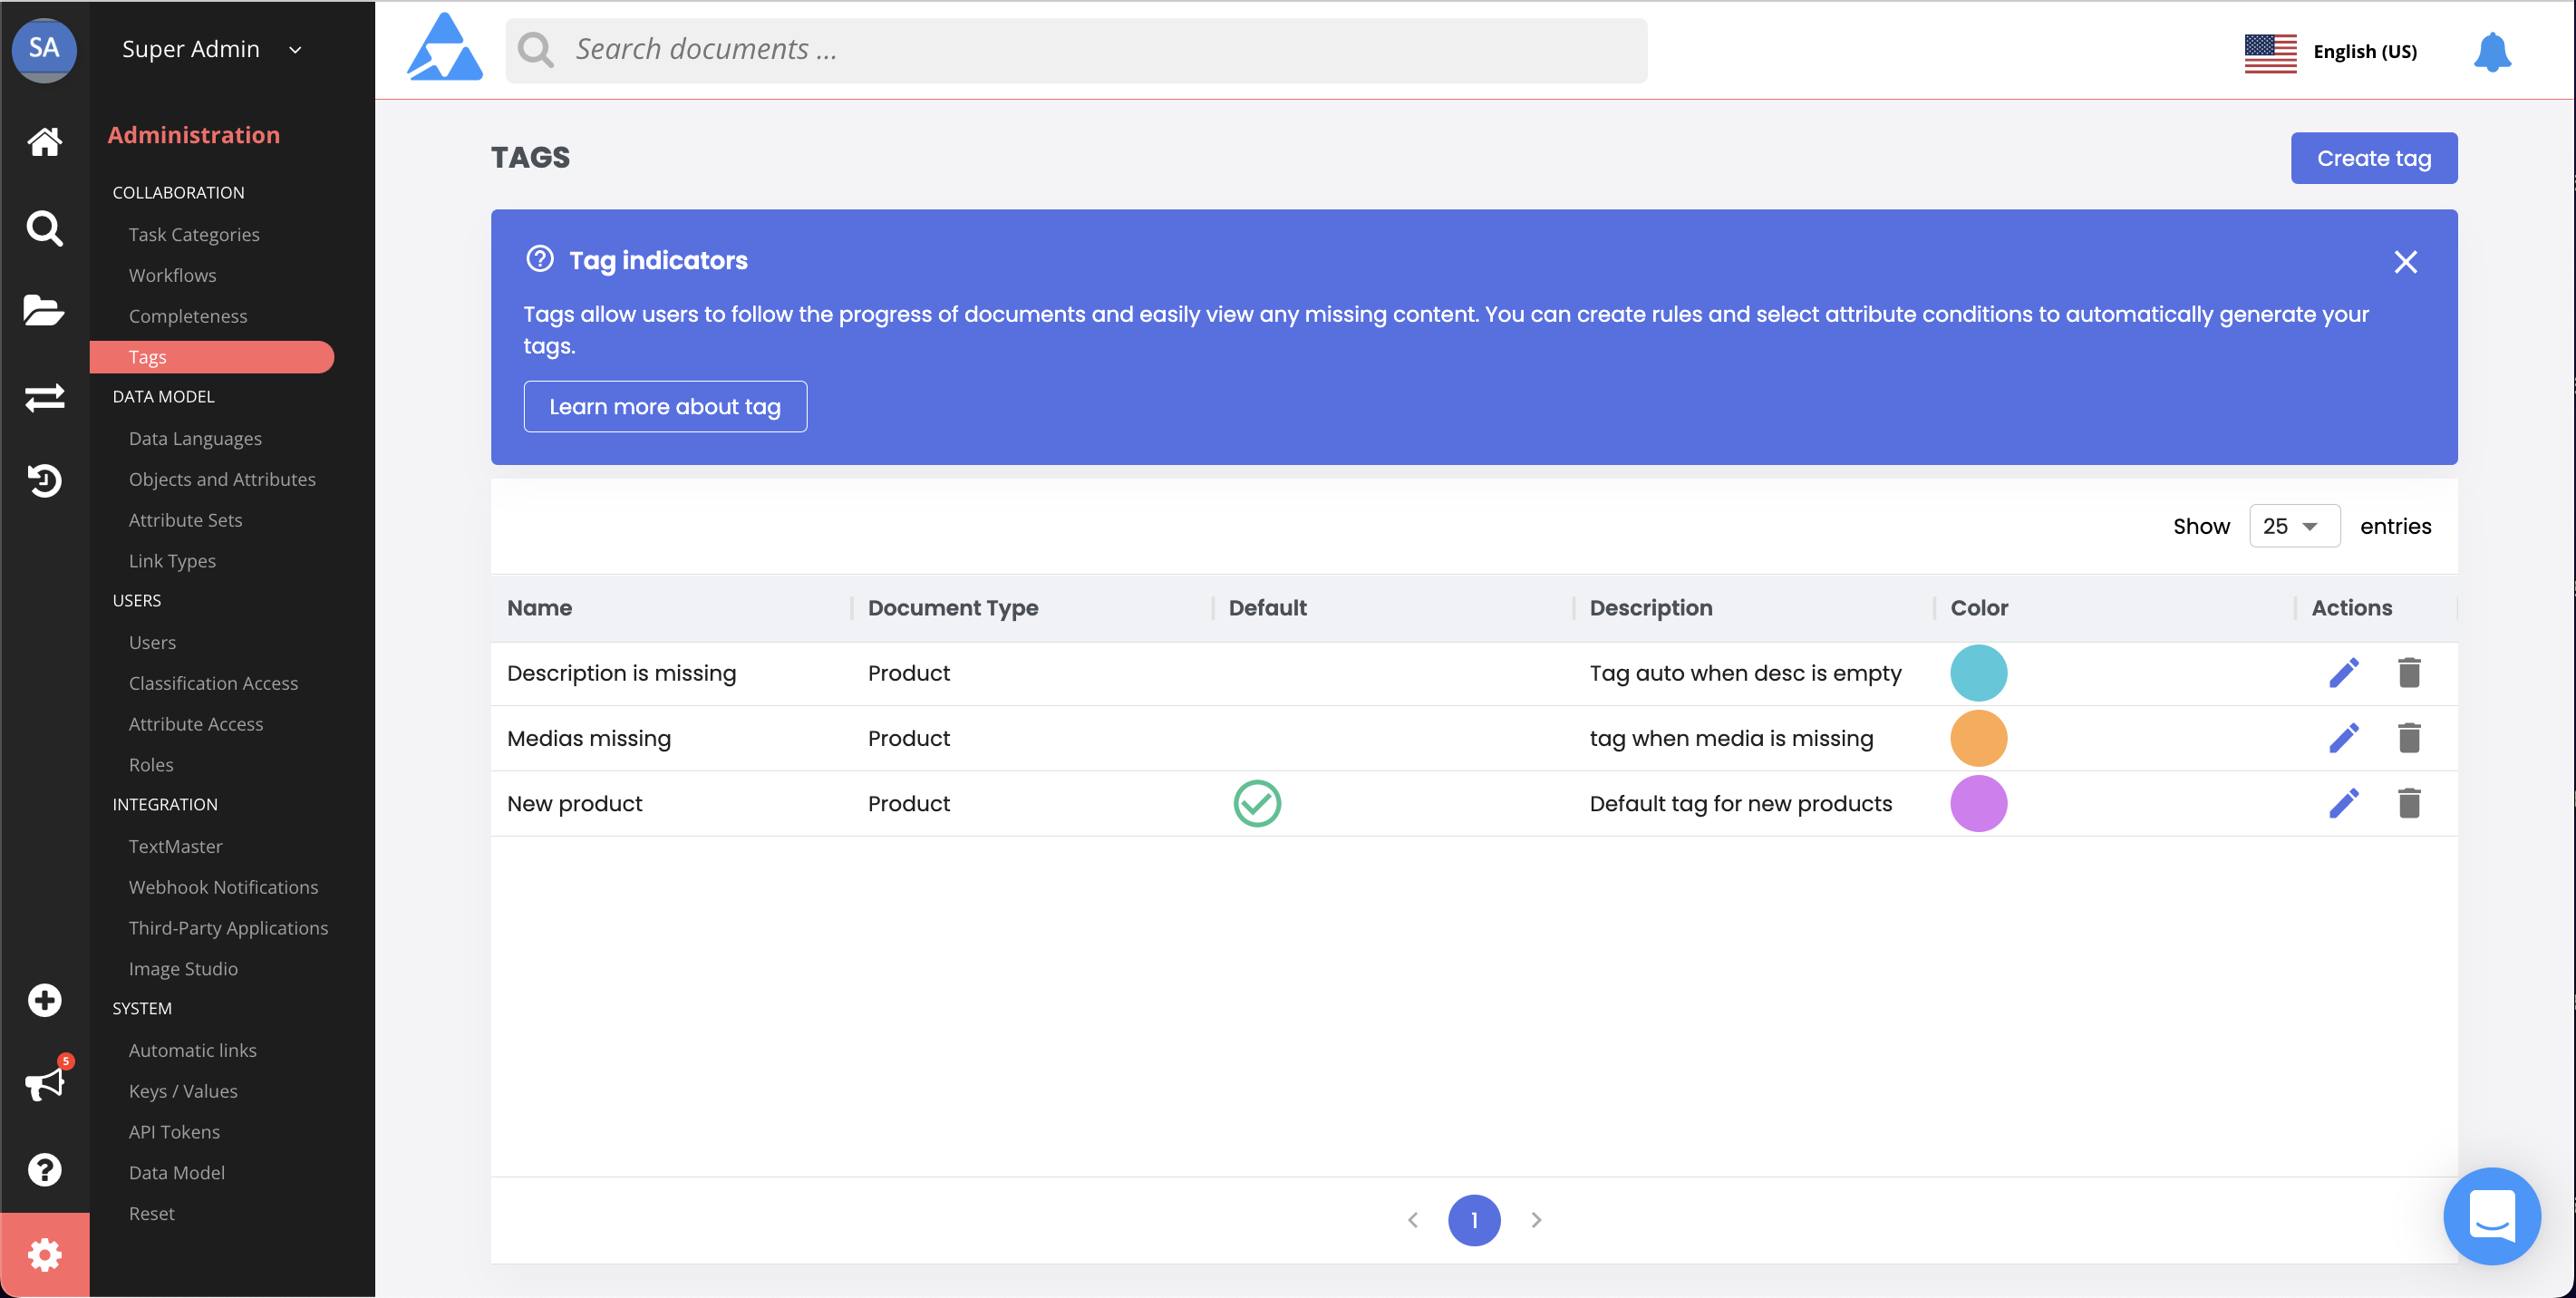Image resolution: width=2576 pixels, height=1298 pixels.
Task: Sort by the Name column header
Action: 539,608
